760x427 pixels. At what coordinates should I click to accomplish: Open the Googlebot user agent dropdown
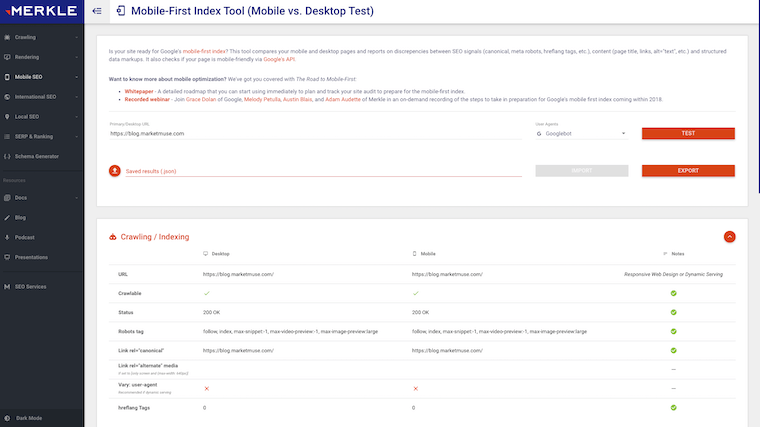pyautogui.click(x=581, y=133)
